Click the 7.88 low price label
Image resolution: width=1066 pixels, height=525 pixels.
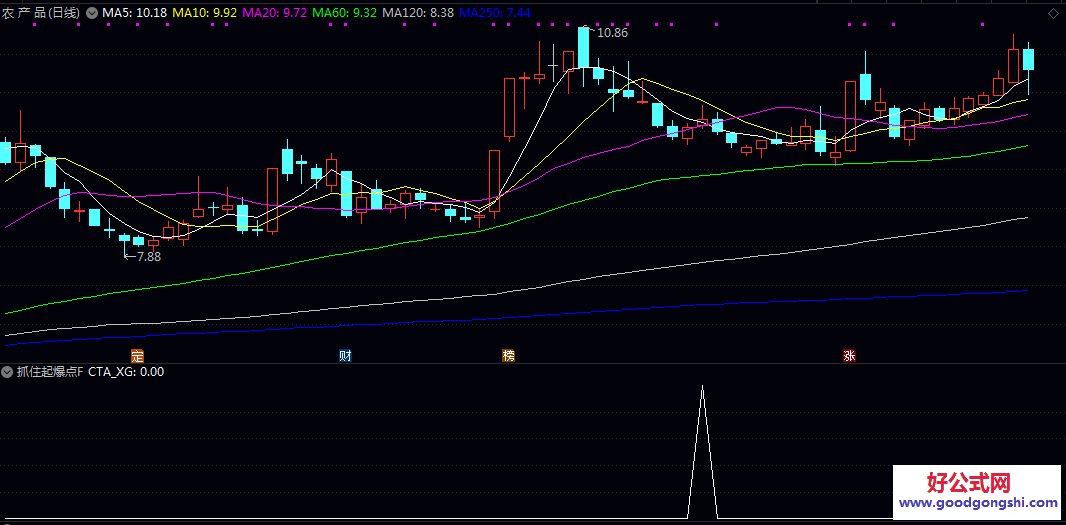tap(147, 257)
